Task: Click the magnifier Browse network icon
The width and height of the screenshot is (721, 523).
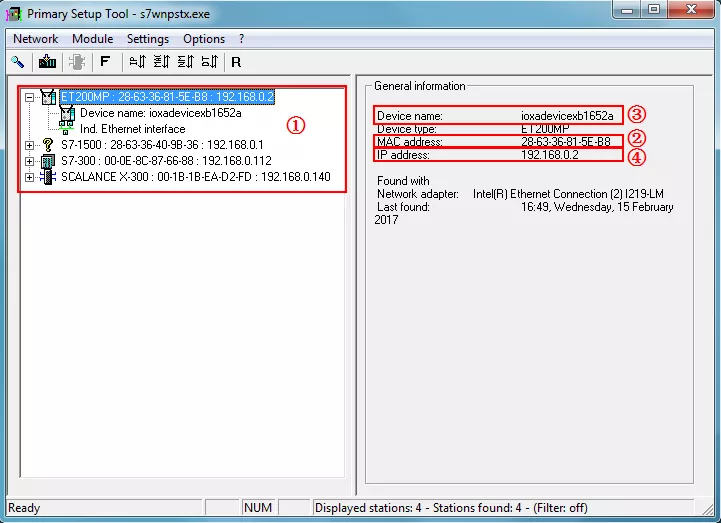Action: 18,62
